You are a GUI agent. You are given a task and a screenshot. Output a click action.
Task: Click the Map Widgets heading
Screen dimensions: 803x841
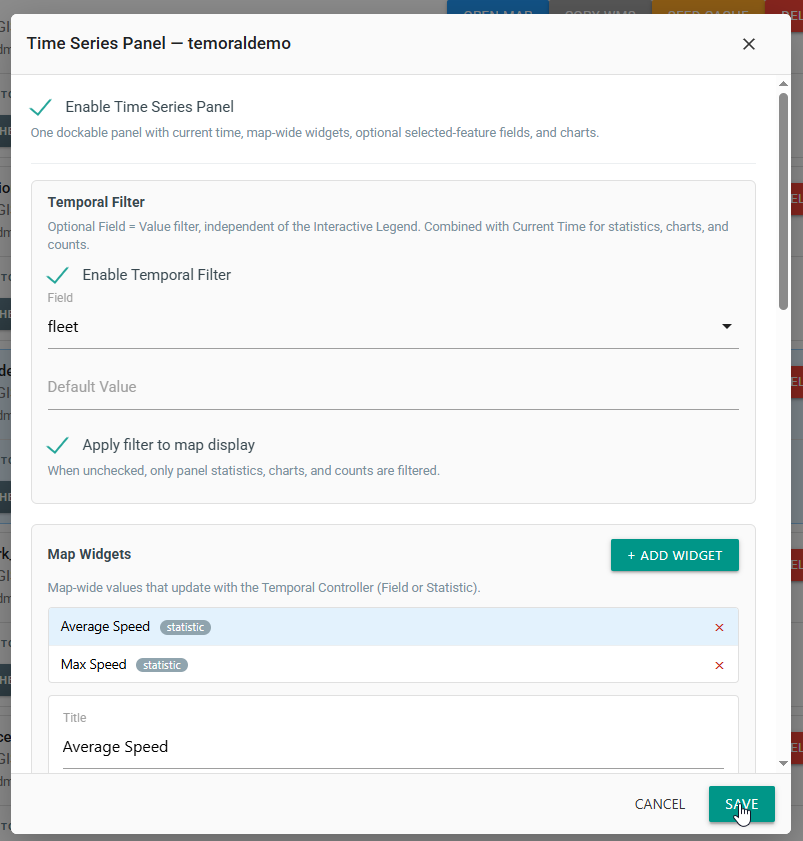click(x=89, y=554)
